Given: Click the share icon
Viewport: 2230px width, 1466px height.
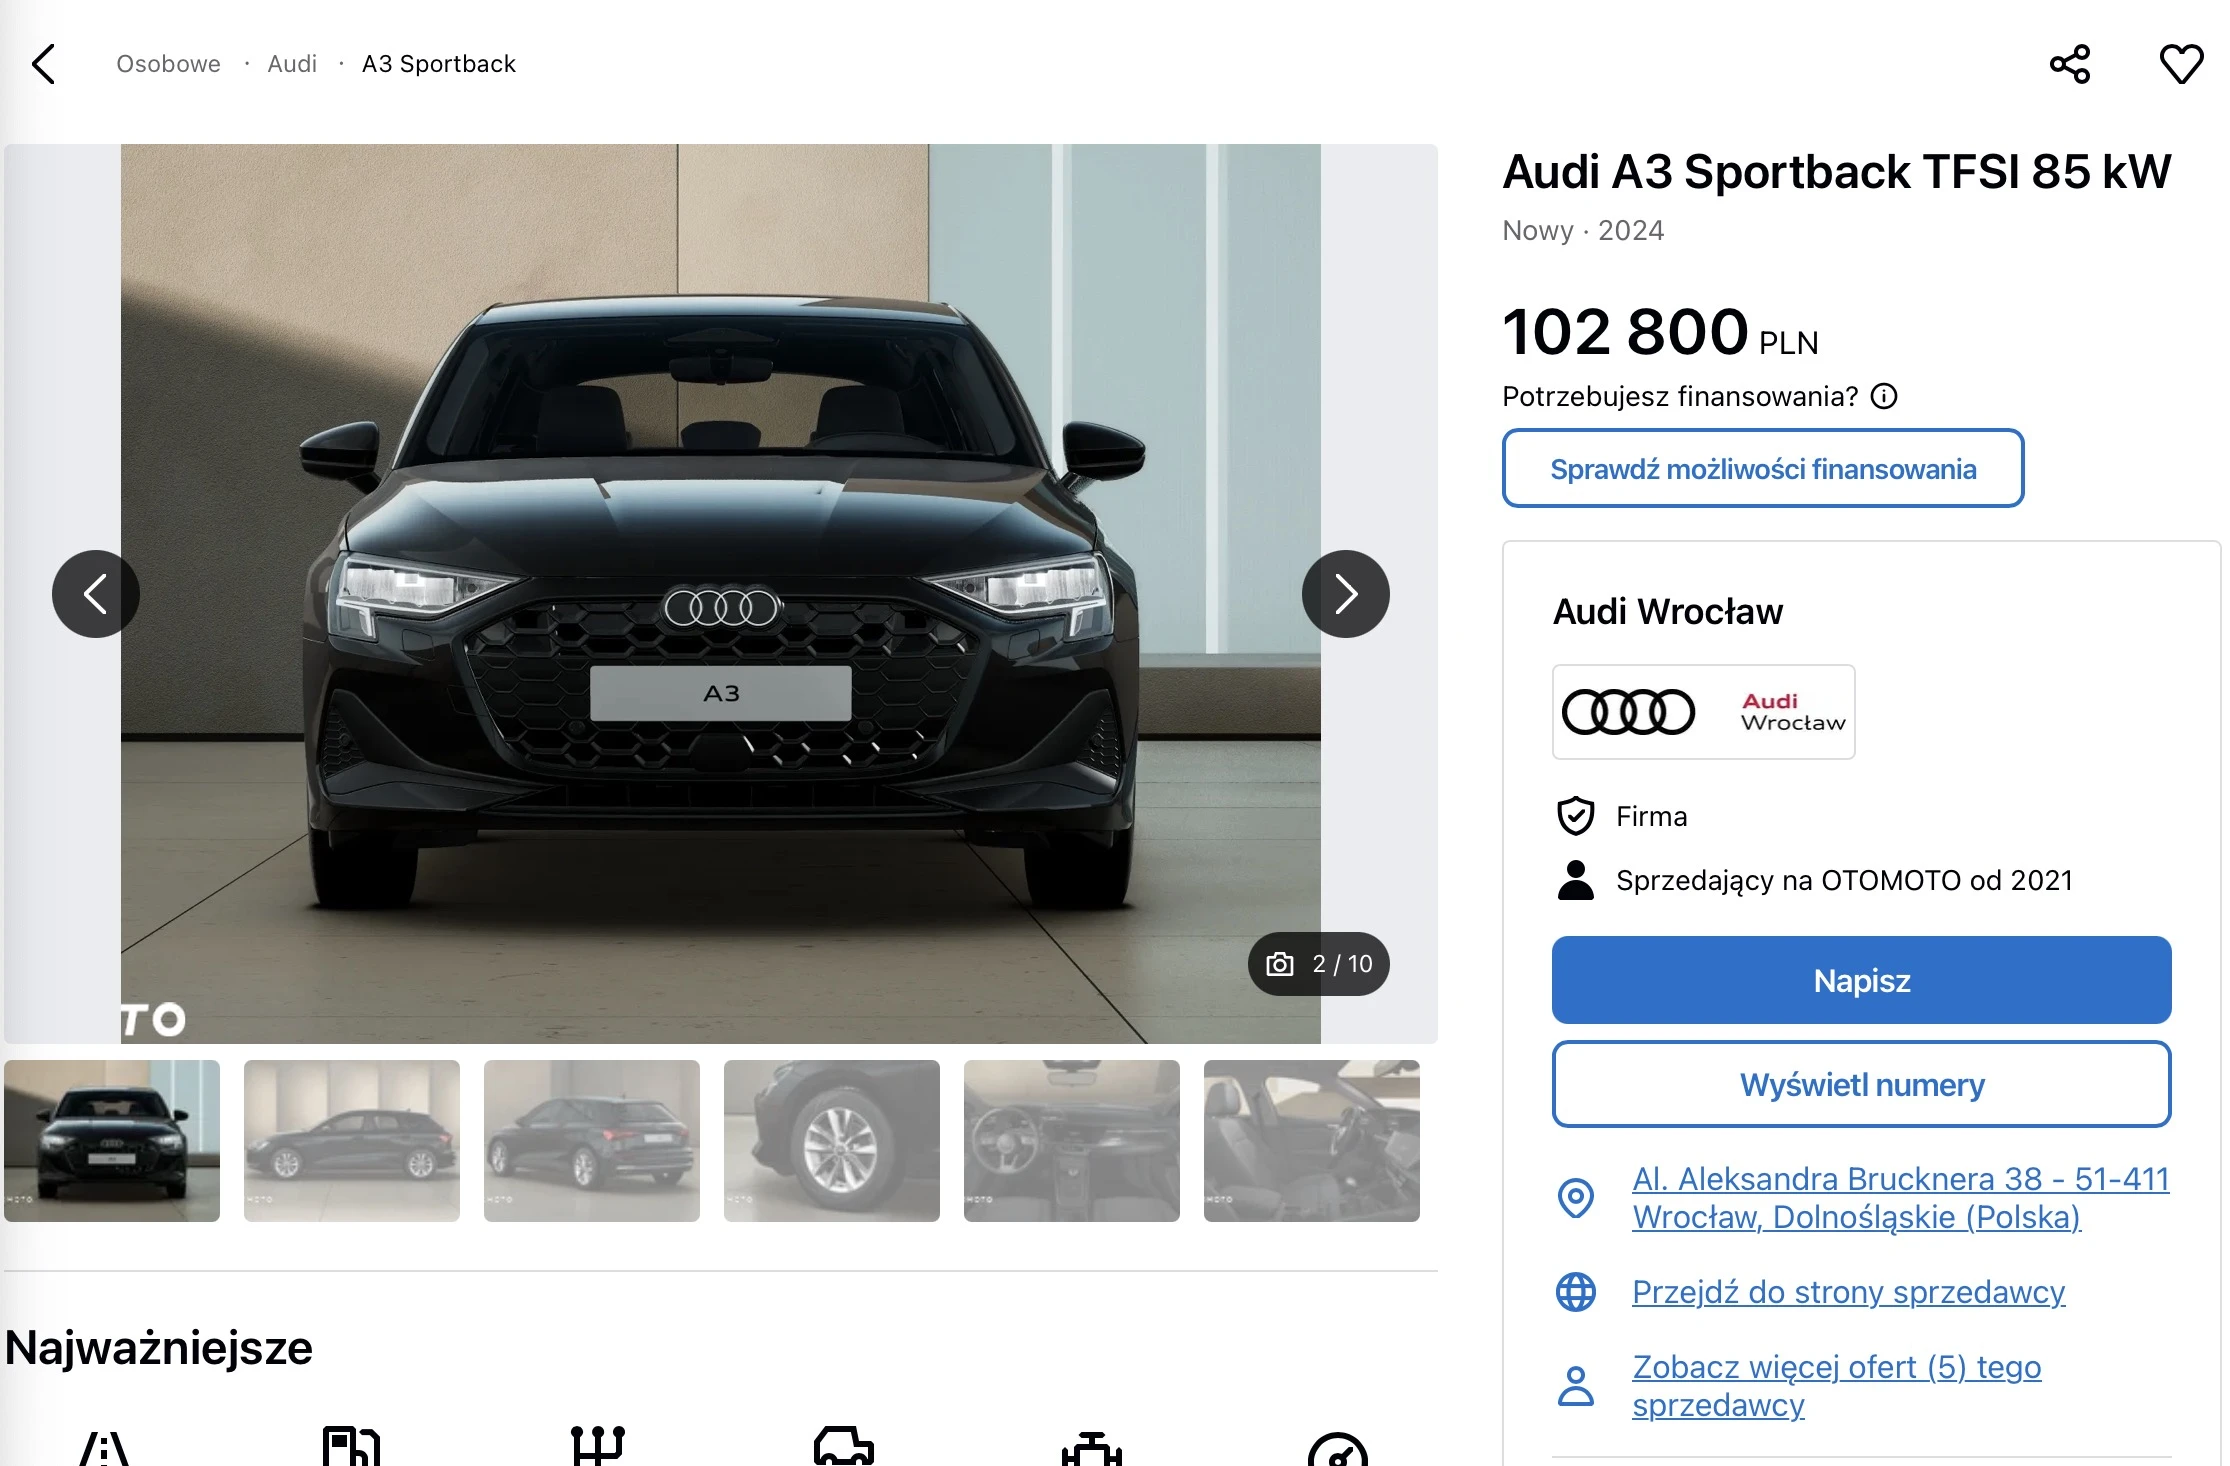Looking at the screenshot, I should coord(2069,64).
